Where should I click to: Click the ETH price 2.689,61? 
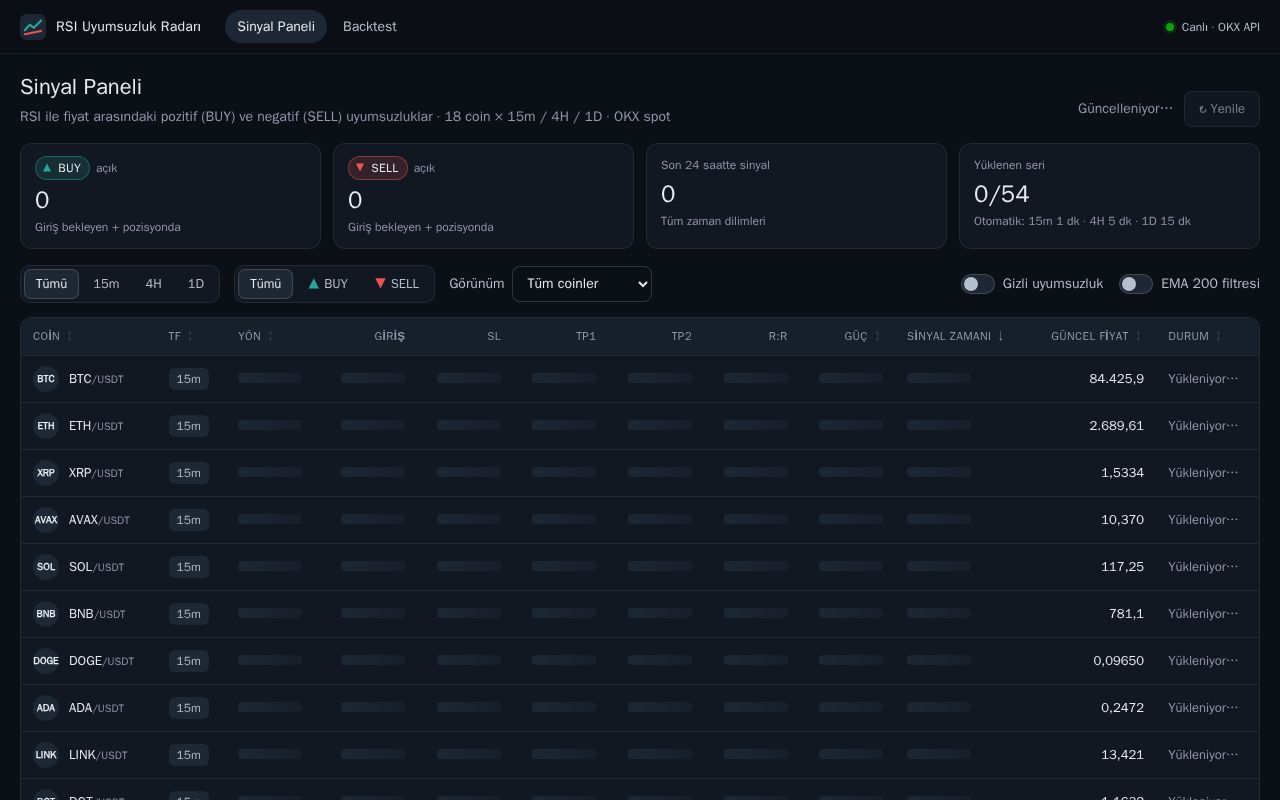[x=1116, y=426]
